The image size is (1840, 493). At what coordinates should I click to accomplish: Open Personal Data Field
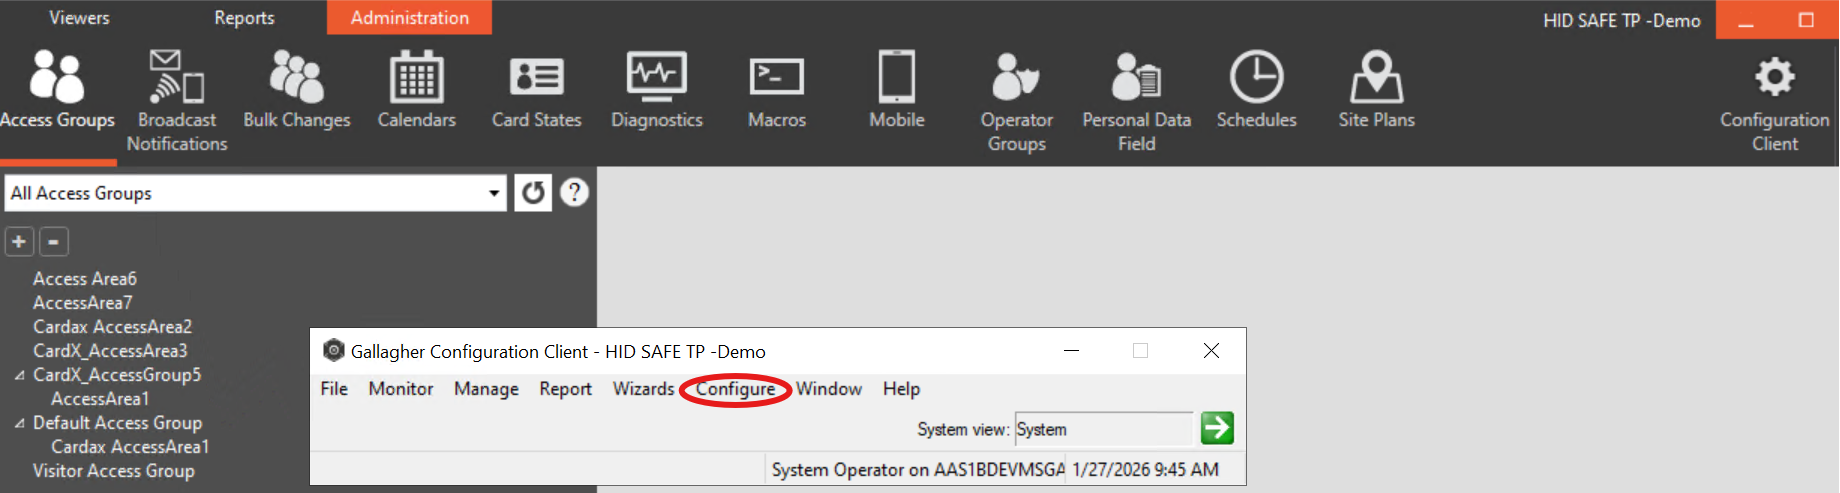click(1137, 100)
